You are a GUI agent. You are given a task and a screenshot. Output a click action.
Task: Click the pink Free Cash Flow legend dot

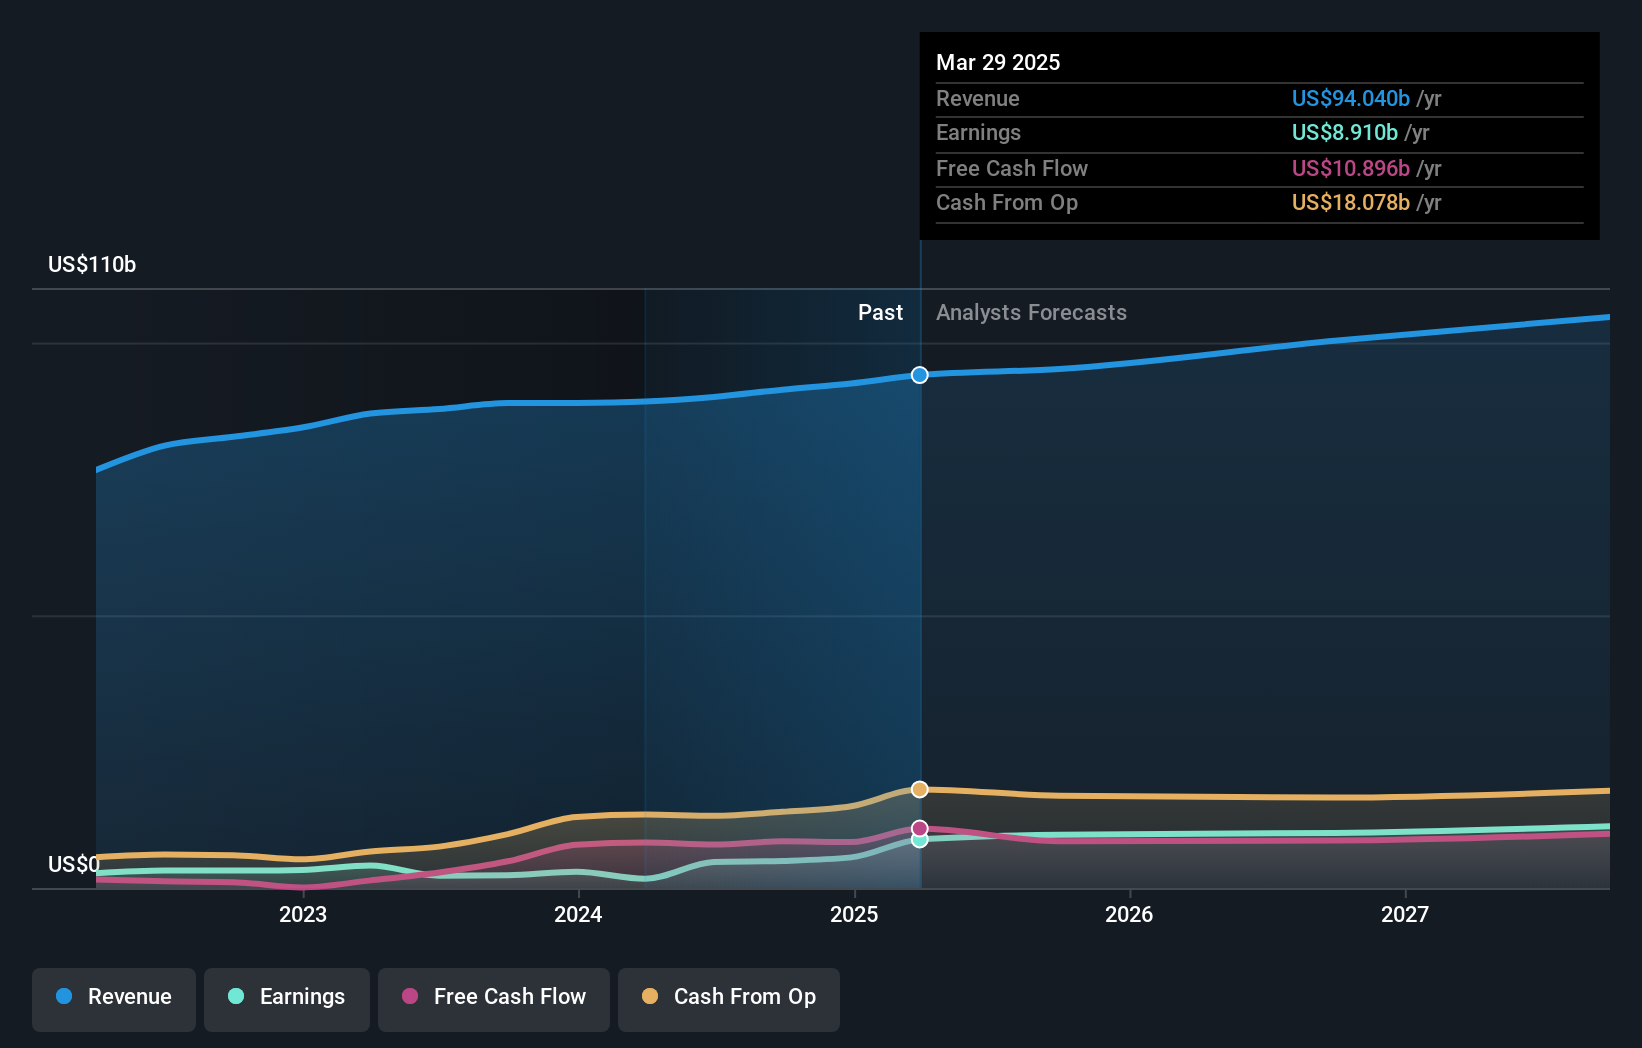click(x=412, y=997)
